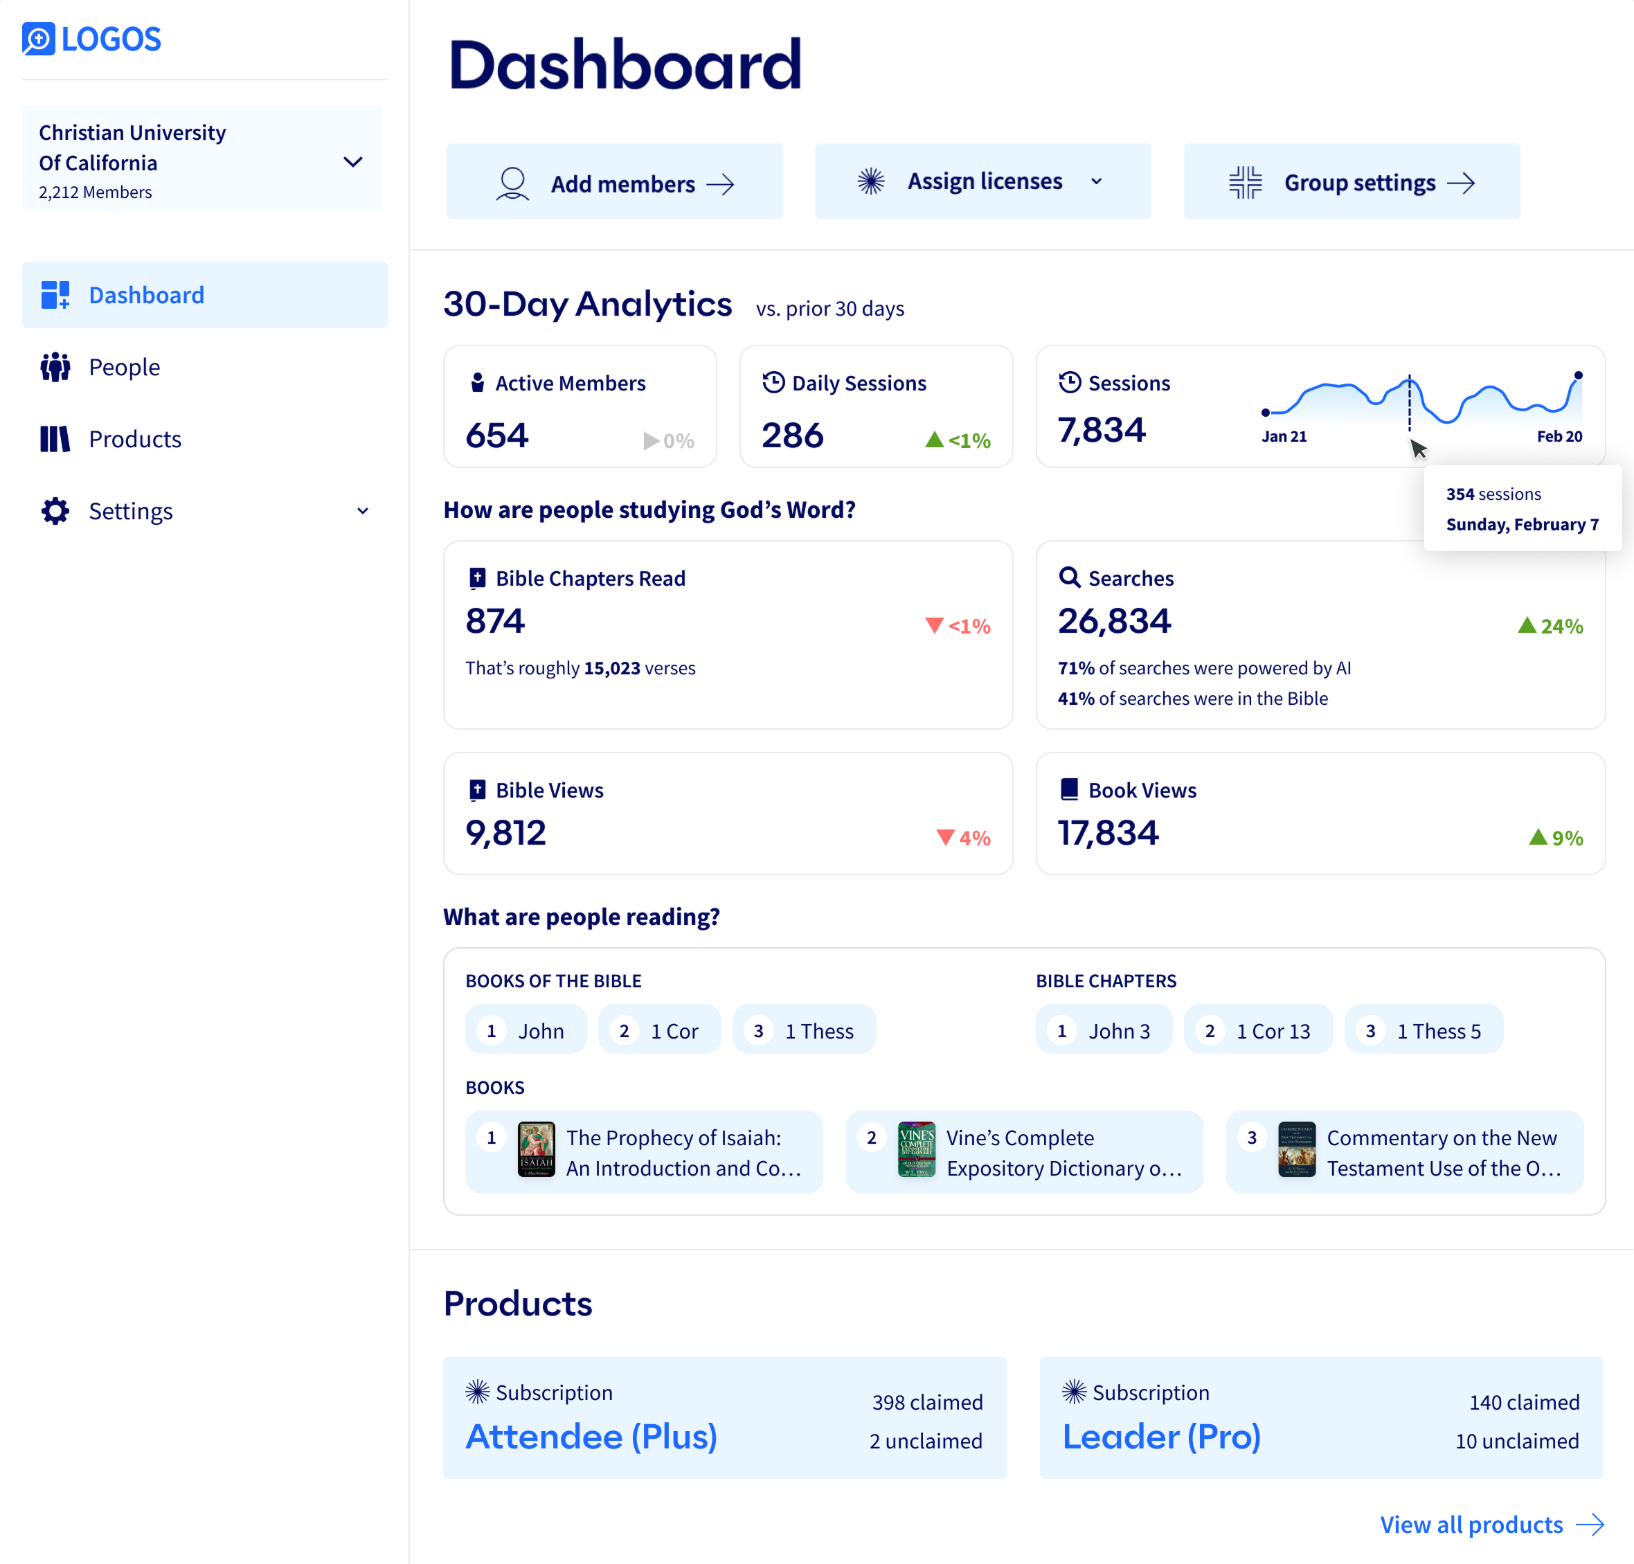Click the Assign licenses starburst icon
1634x1564 pixels.
(x=871, y=181)
